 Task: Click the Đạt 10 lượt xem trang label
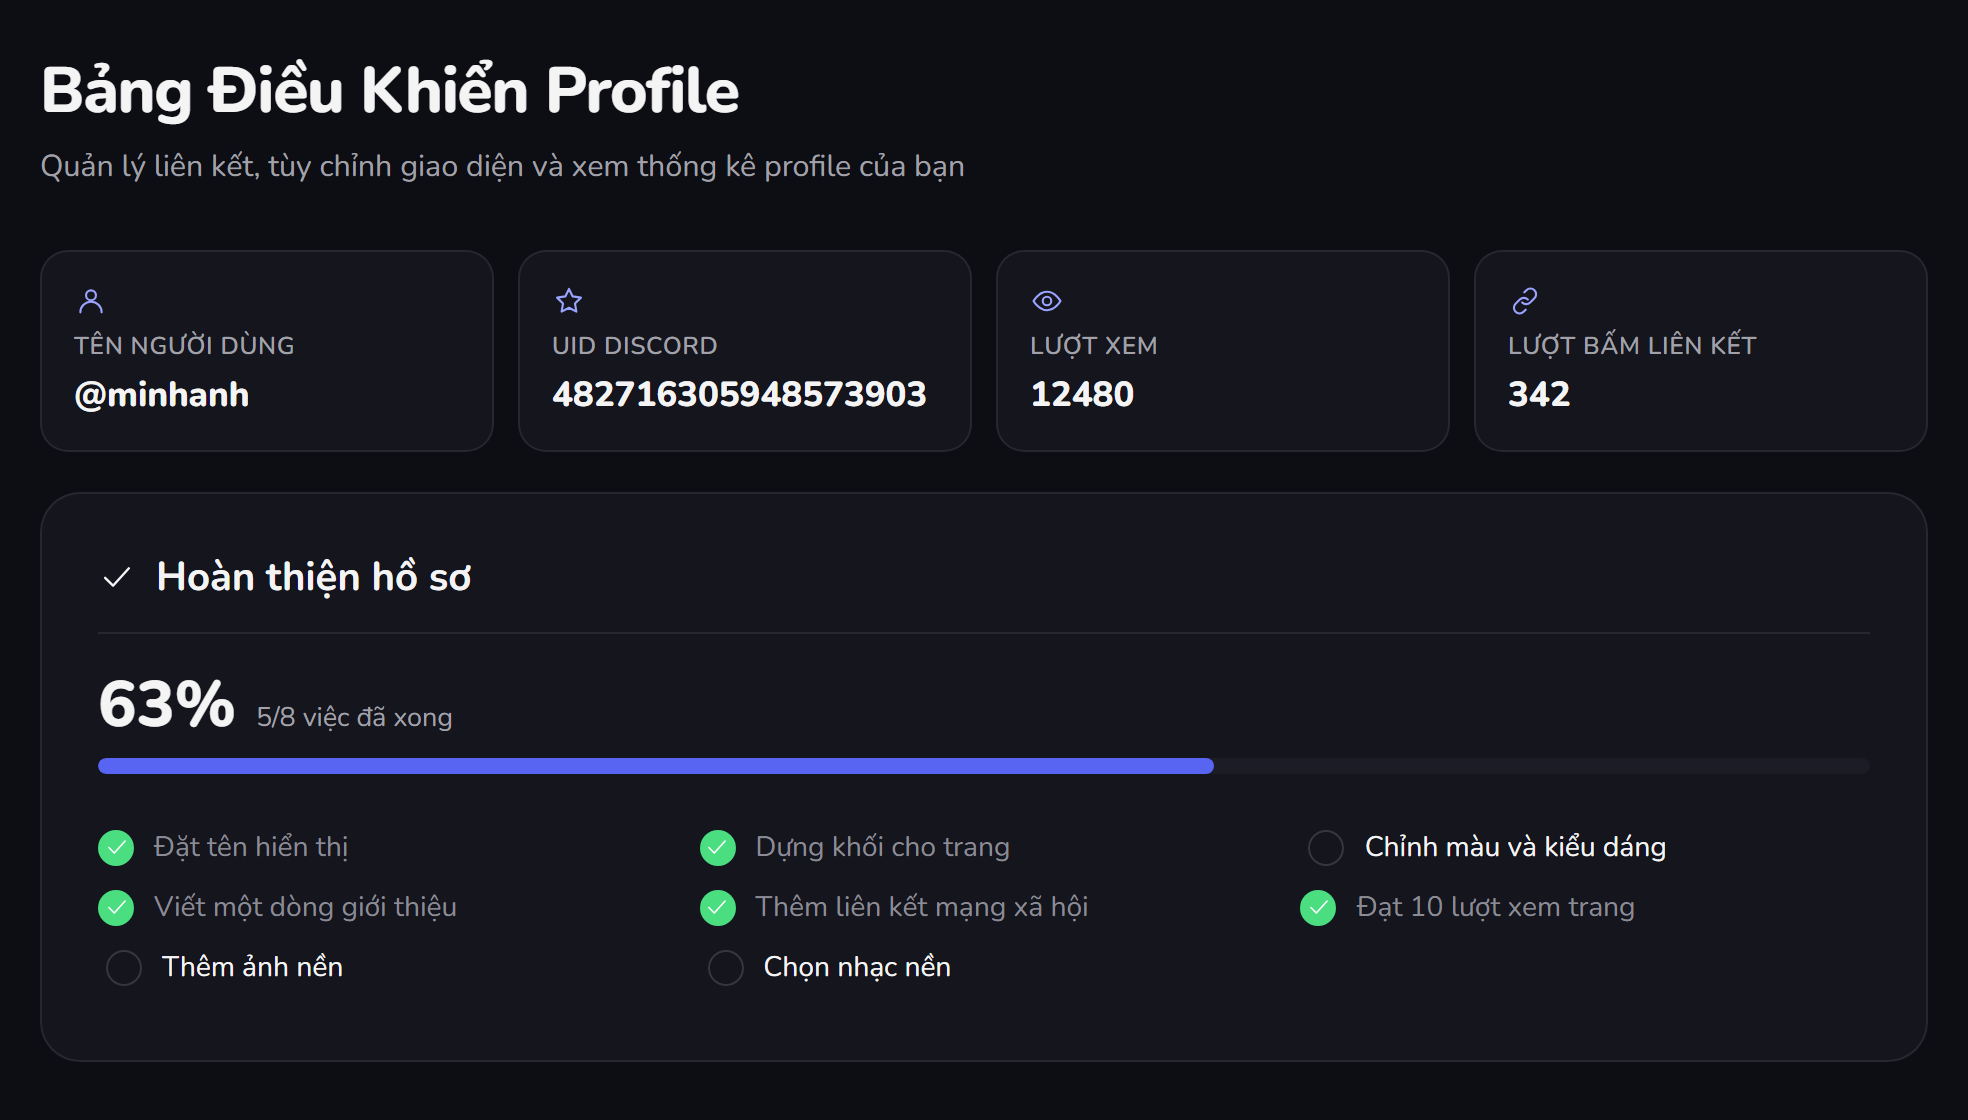click(1495, 907)
